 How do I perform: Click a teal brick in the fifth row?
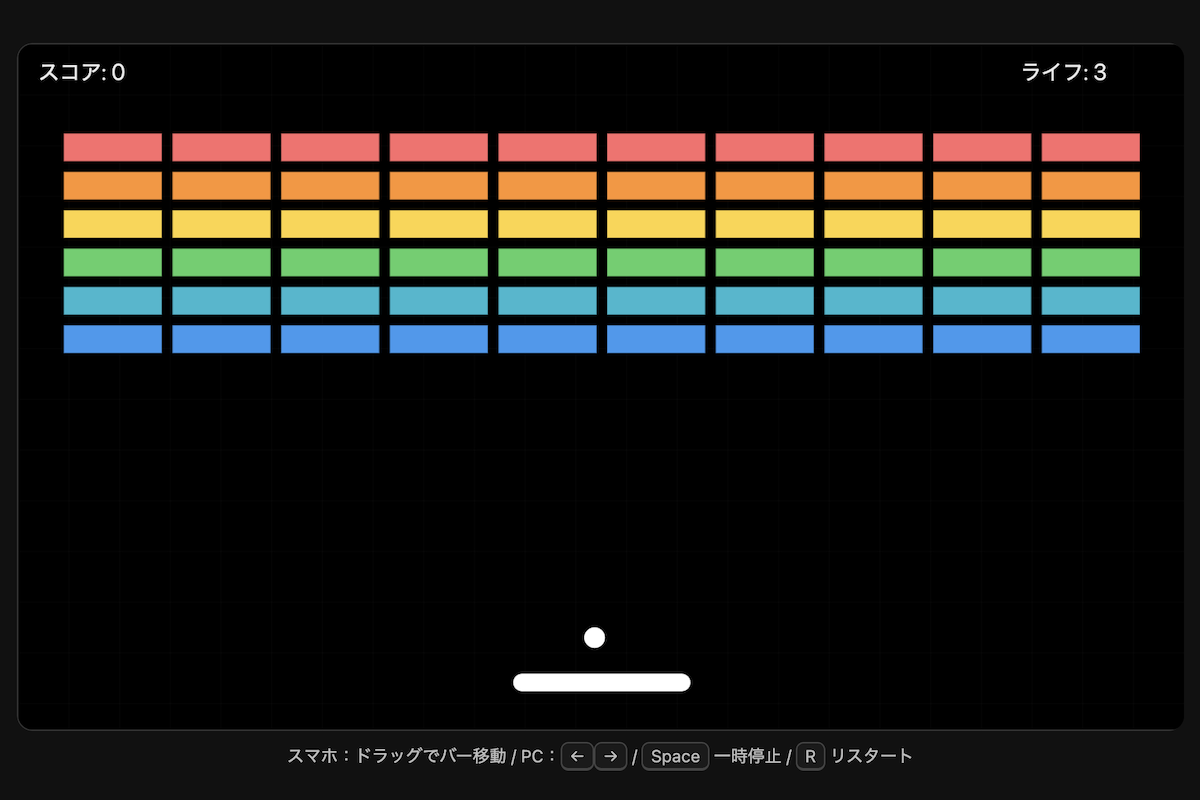coord(546,300)
